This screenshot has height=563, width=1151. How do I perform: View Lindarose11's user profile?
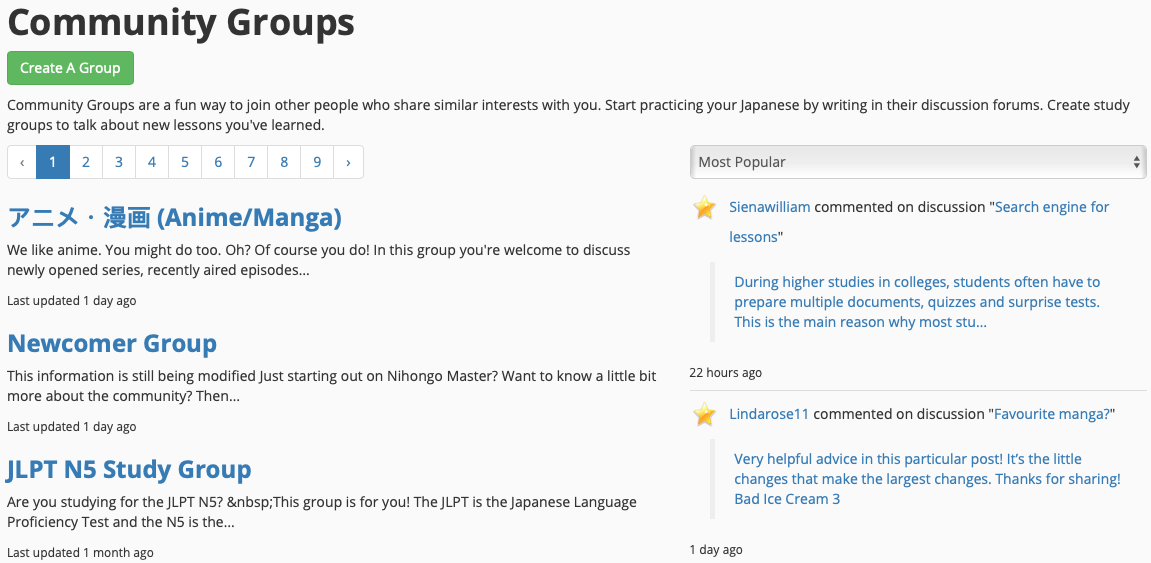[x=769, y=414]
